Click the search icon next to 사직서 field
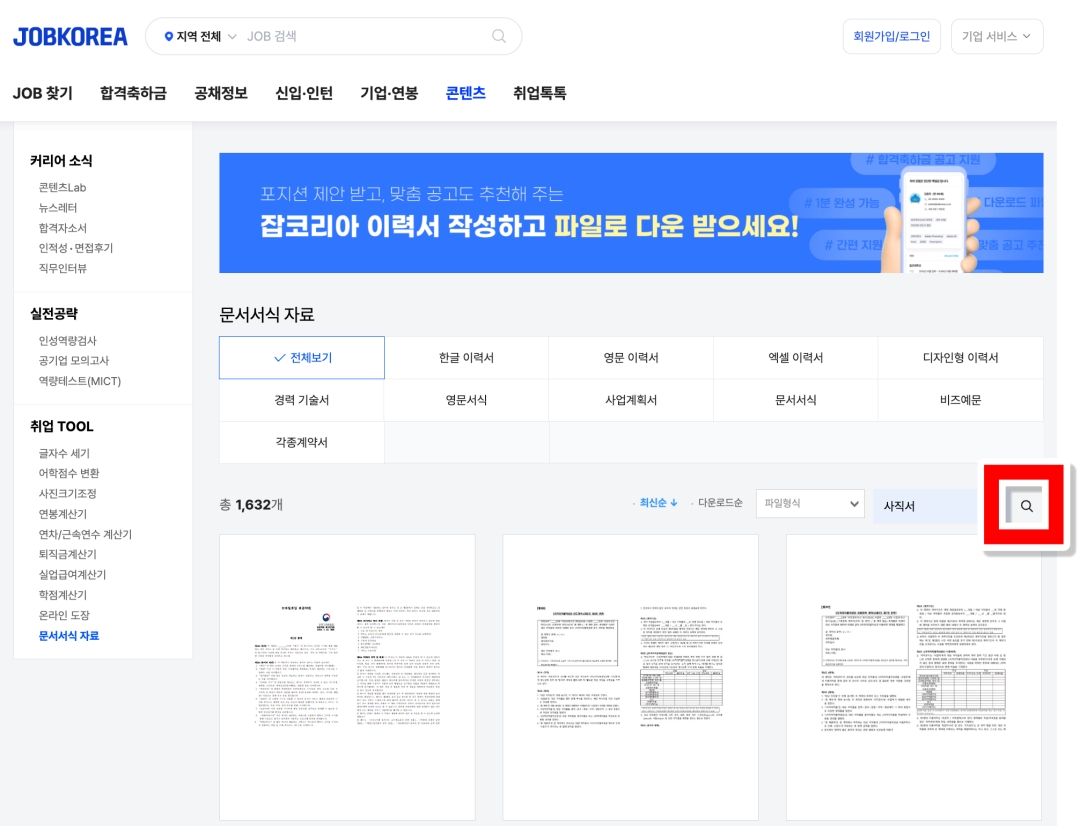Screen dimensions: 1080x826 1026,506
